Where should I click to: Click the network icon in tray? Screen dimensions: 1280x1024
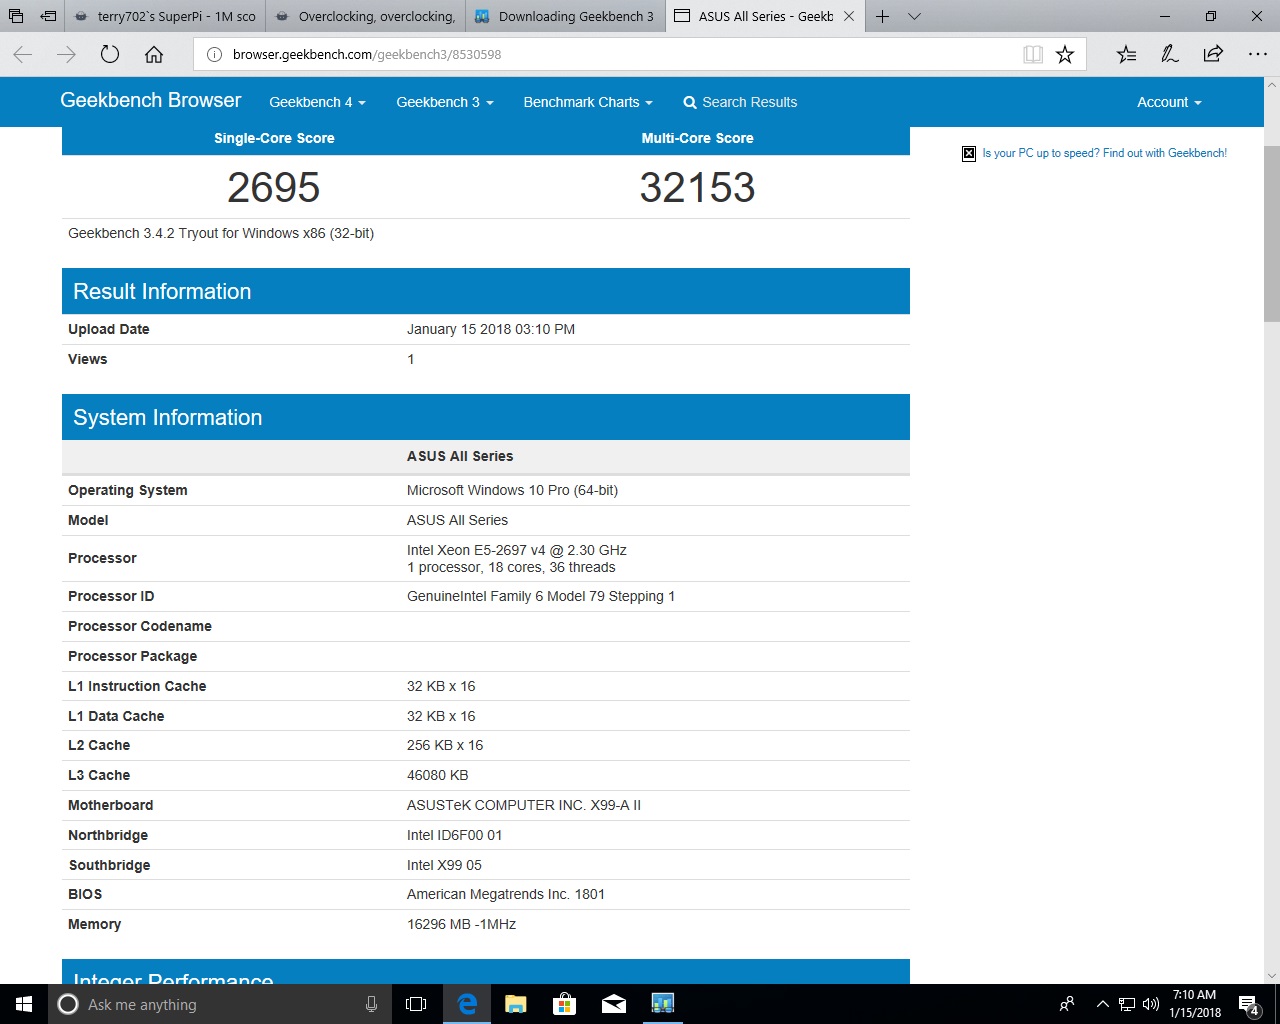(1126, 1004)
